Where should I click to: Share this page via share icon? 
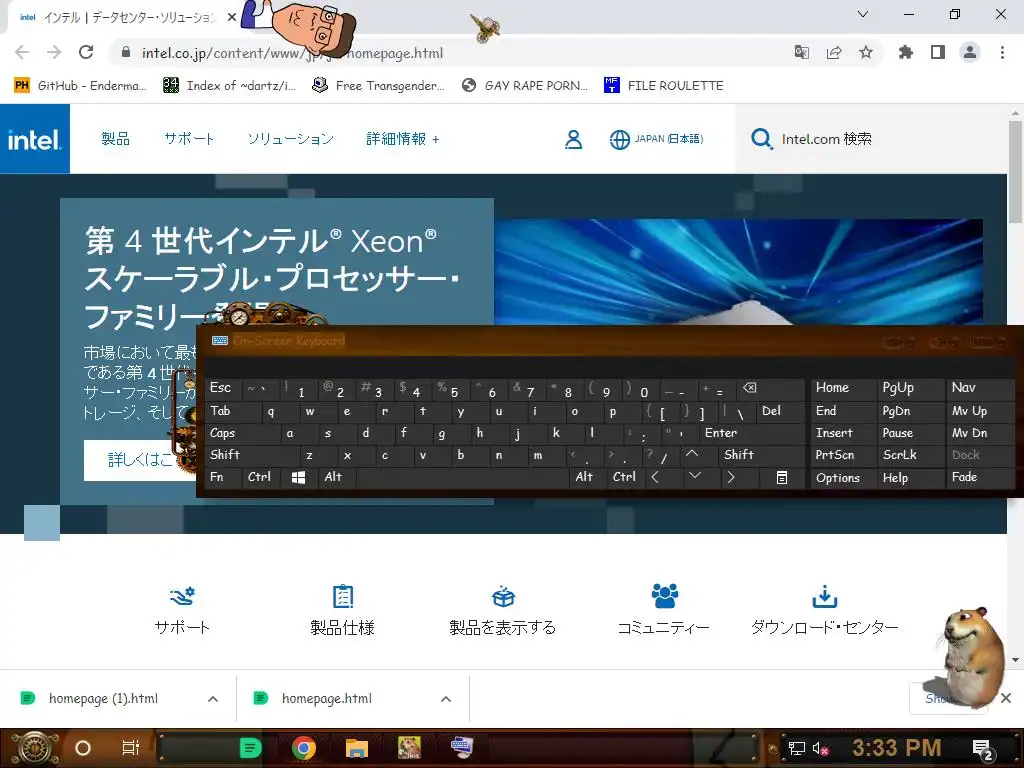pyautogui.click(x=833, y=52)
